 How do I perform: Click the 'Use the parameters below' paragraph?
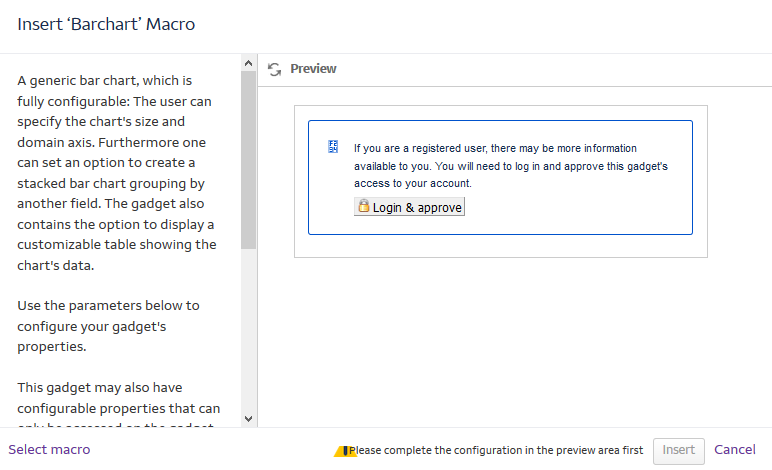[x=108, y=326]
